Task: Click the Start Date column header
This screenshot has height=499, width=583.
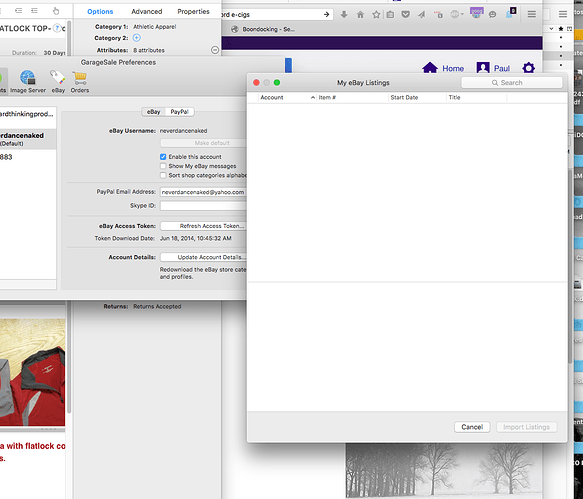Action: (x=417, y=97)
